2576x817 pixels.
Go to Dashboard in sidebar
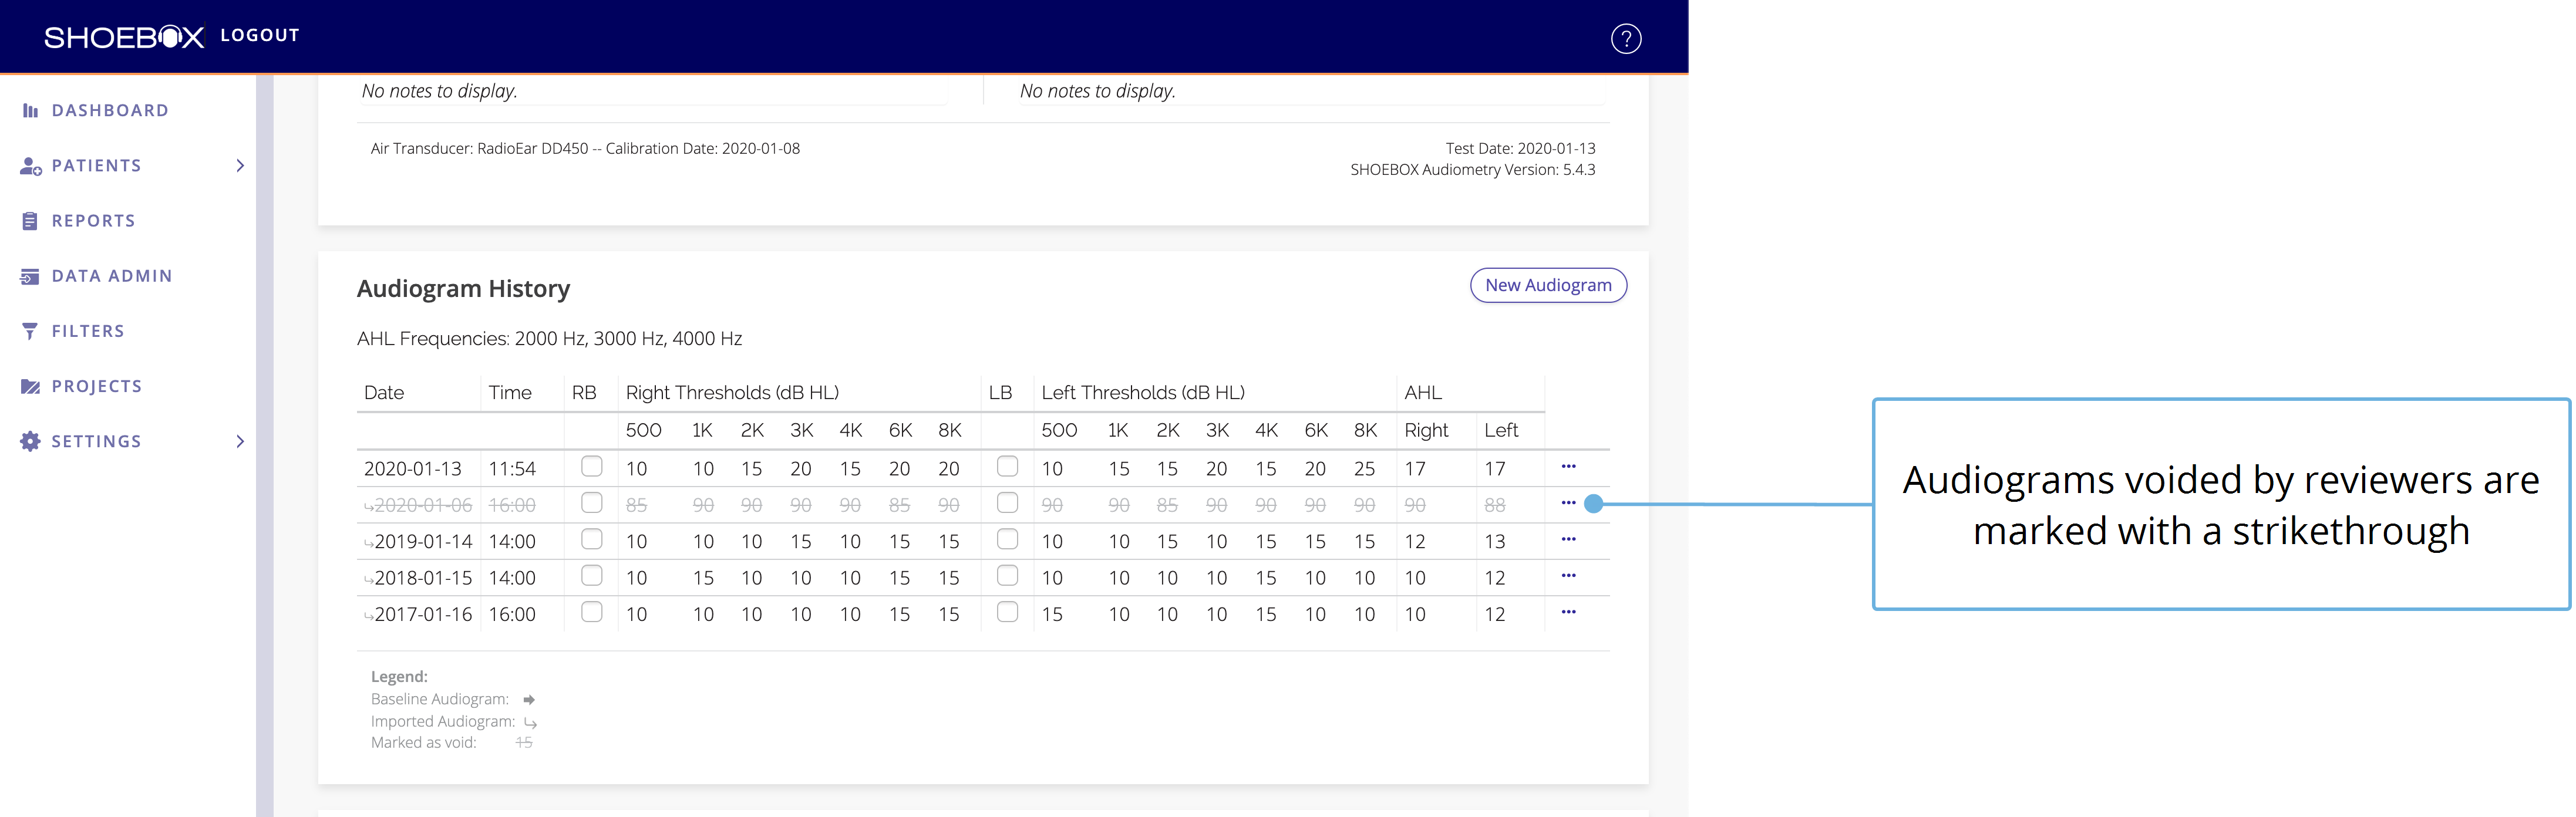point(110,111)
